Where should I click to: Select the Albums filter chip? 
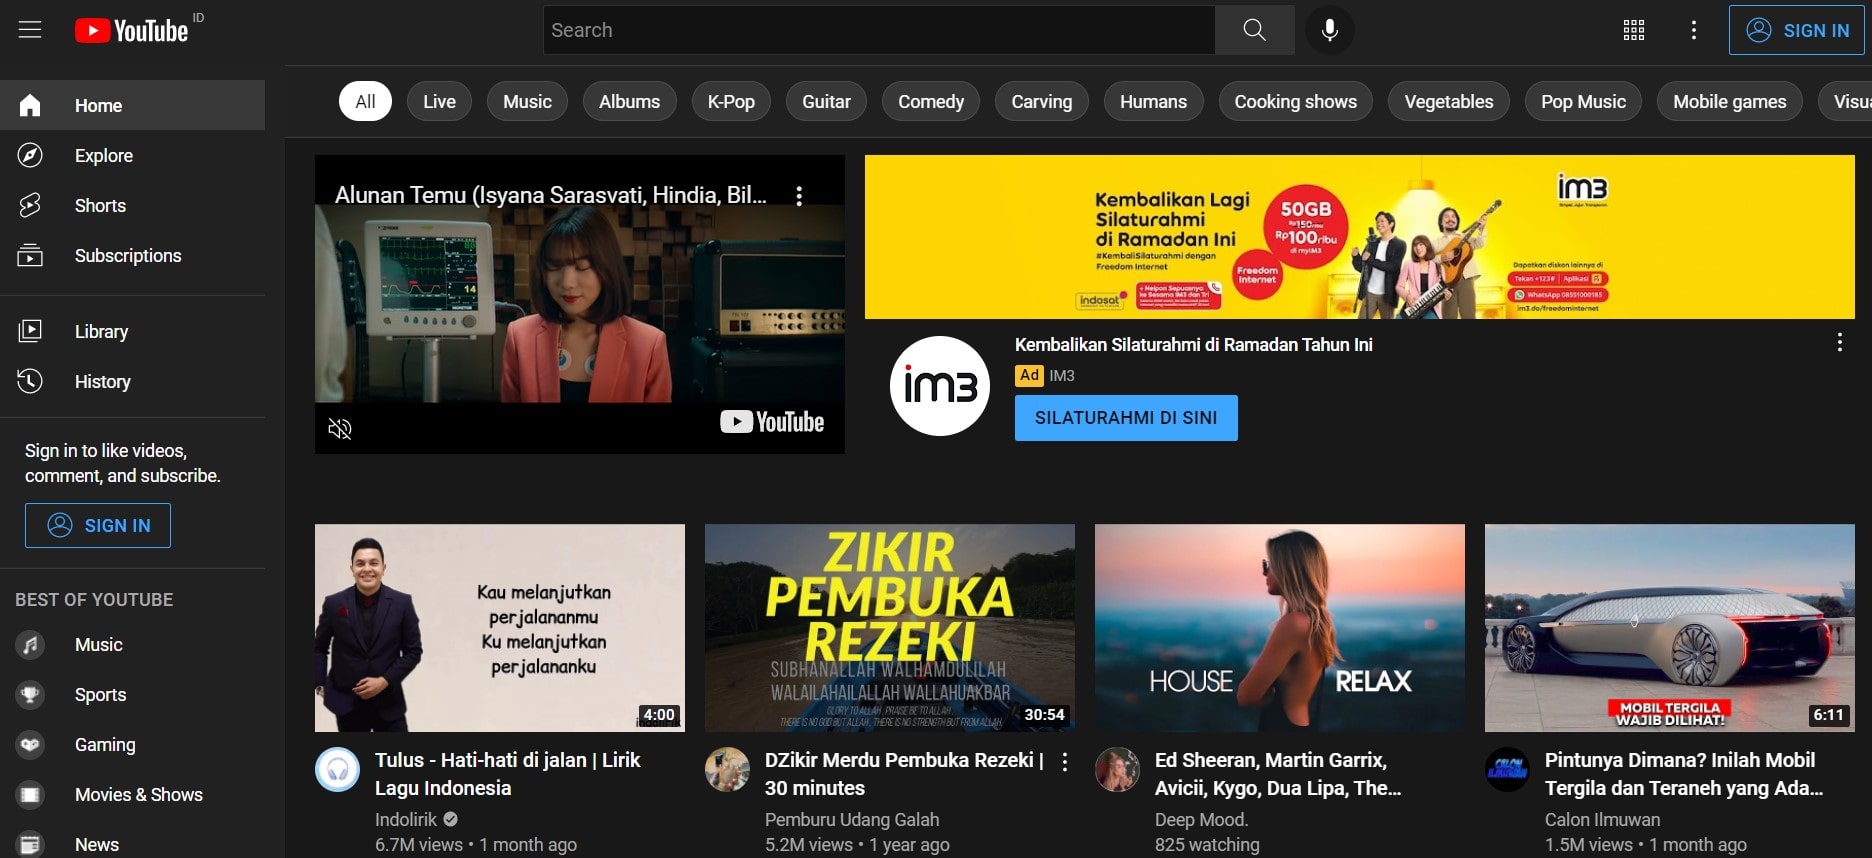629,101
